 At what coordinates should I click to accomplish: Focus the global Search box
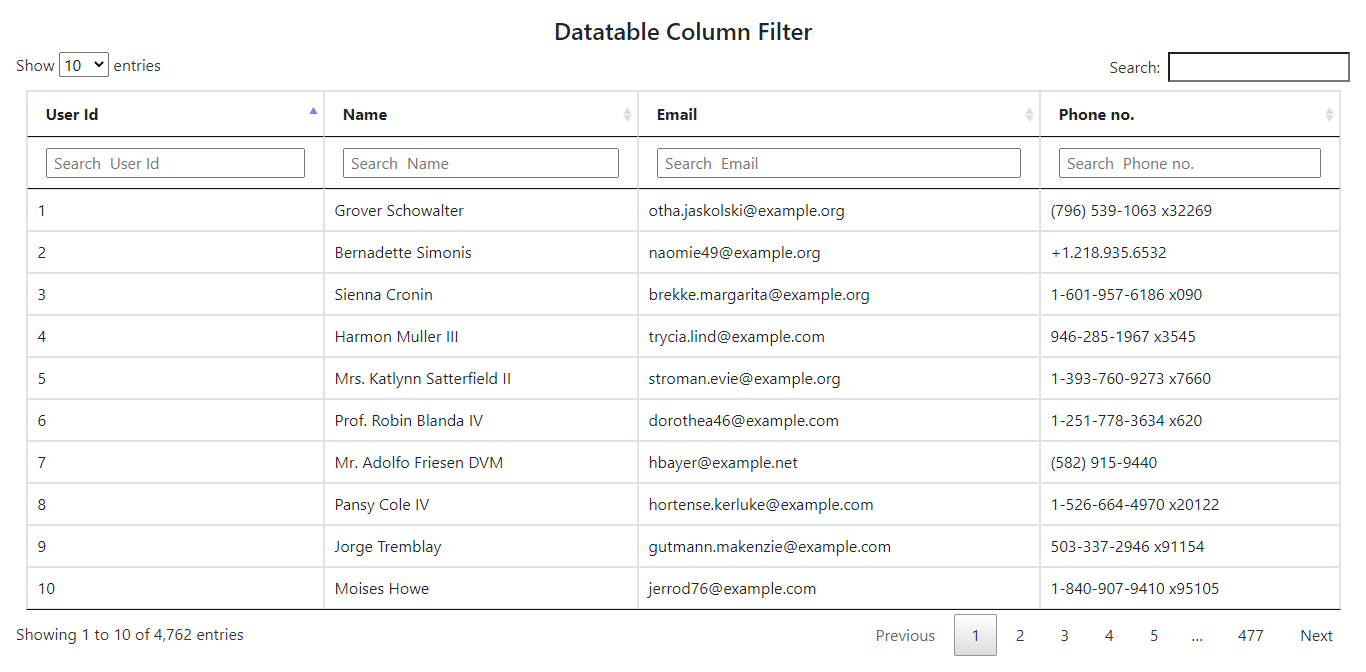pos(1259,67)
